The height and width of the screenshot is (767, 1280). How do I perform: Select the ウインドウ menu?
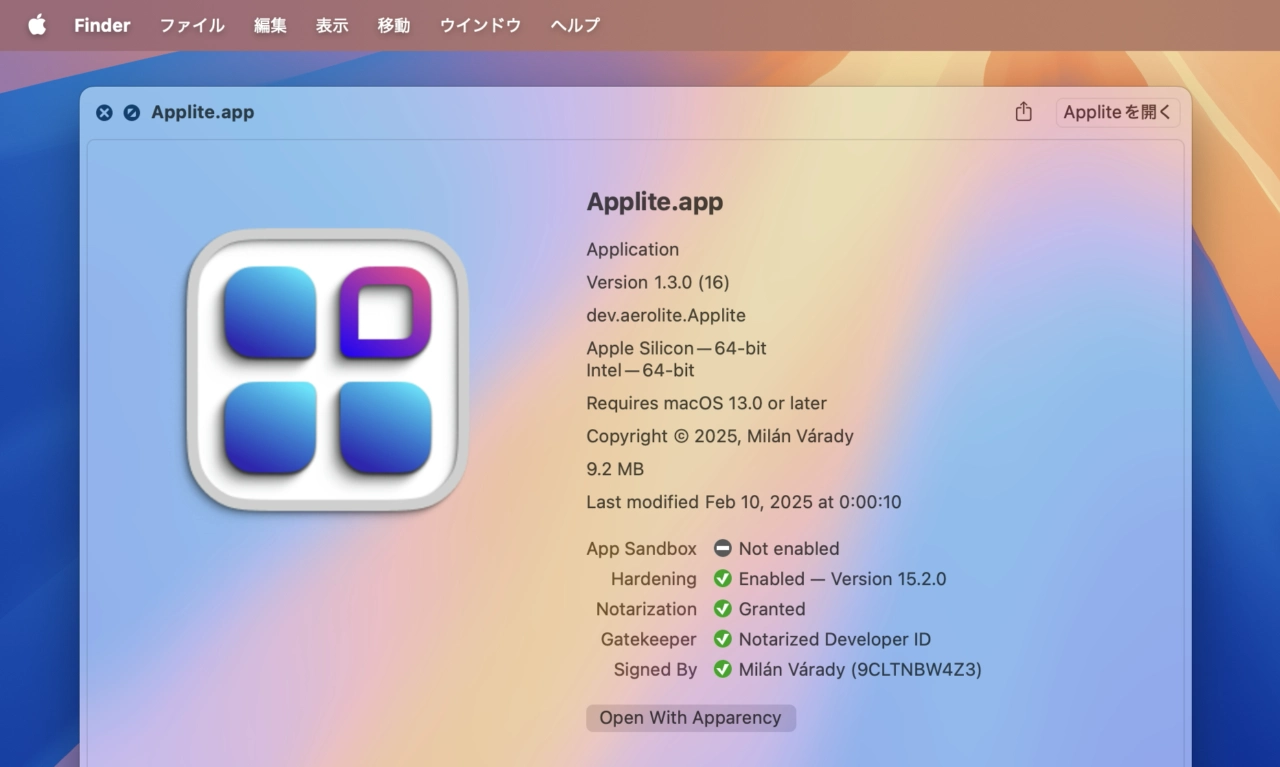pos(480,25)
